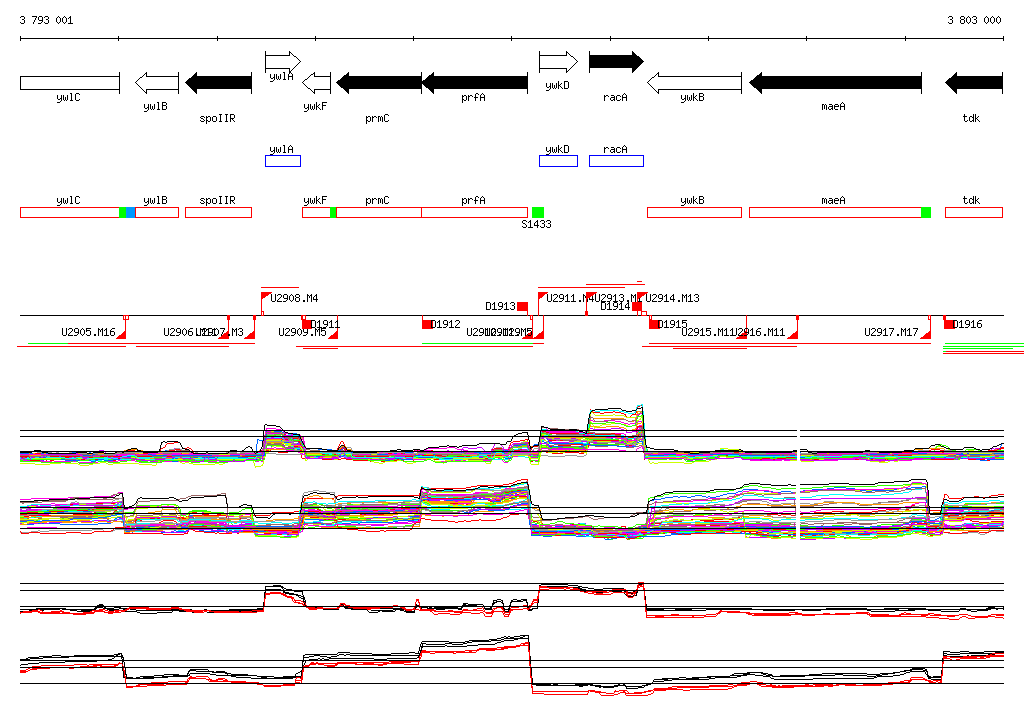1024x714 pixels.
Task: Select the red-outlined prmC box
Action: pos(379,212)
